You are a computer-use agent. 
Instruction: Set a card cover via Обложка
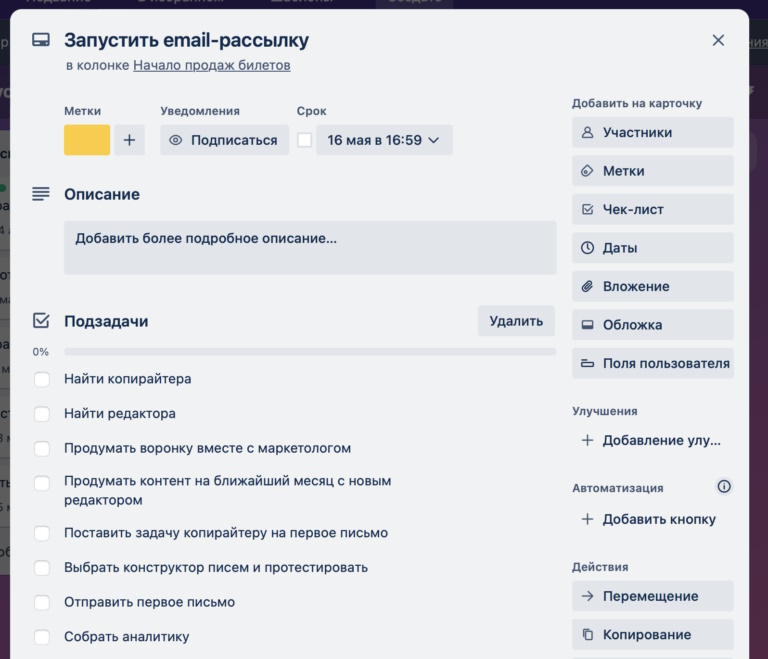click(652, 325)
